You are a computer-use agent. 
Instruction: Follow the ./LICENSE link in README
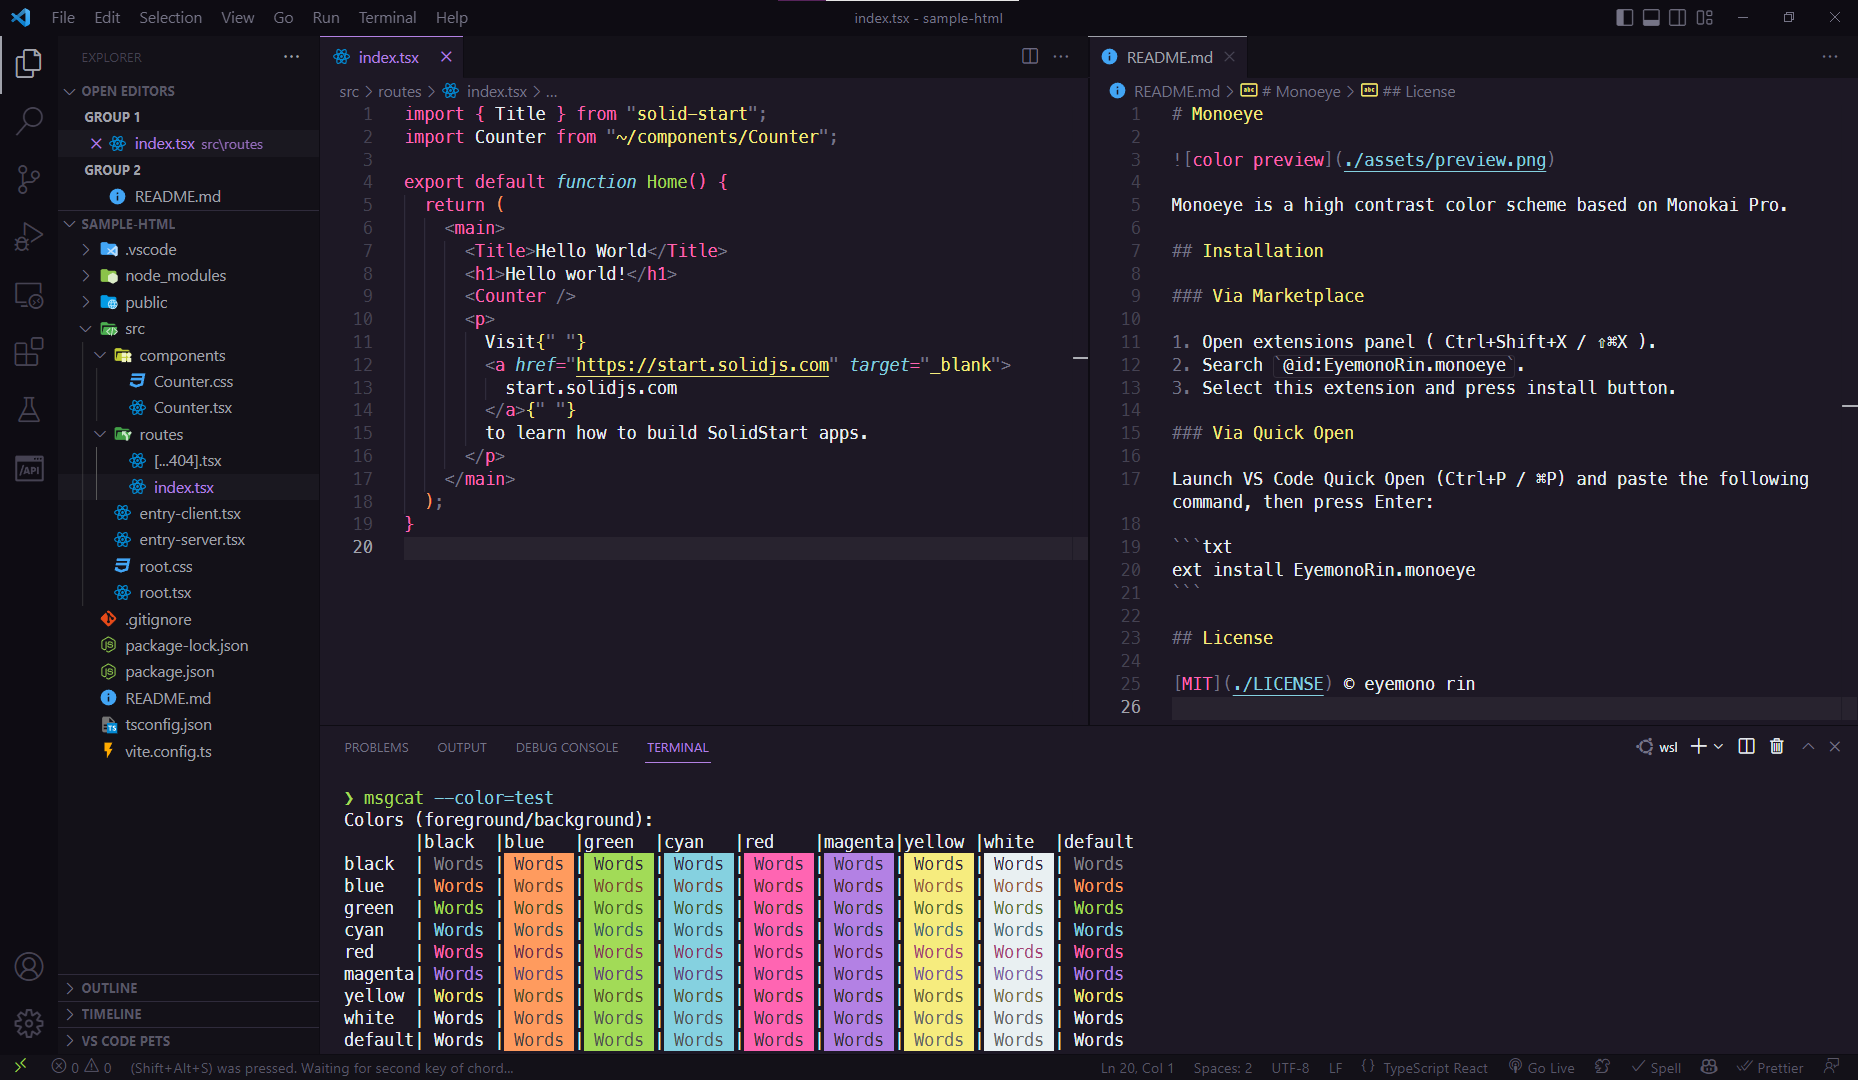tap(1278, 684)
